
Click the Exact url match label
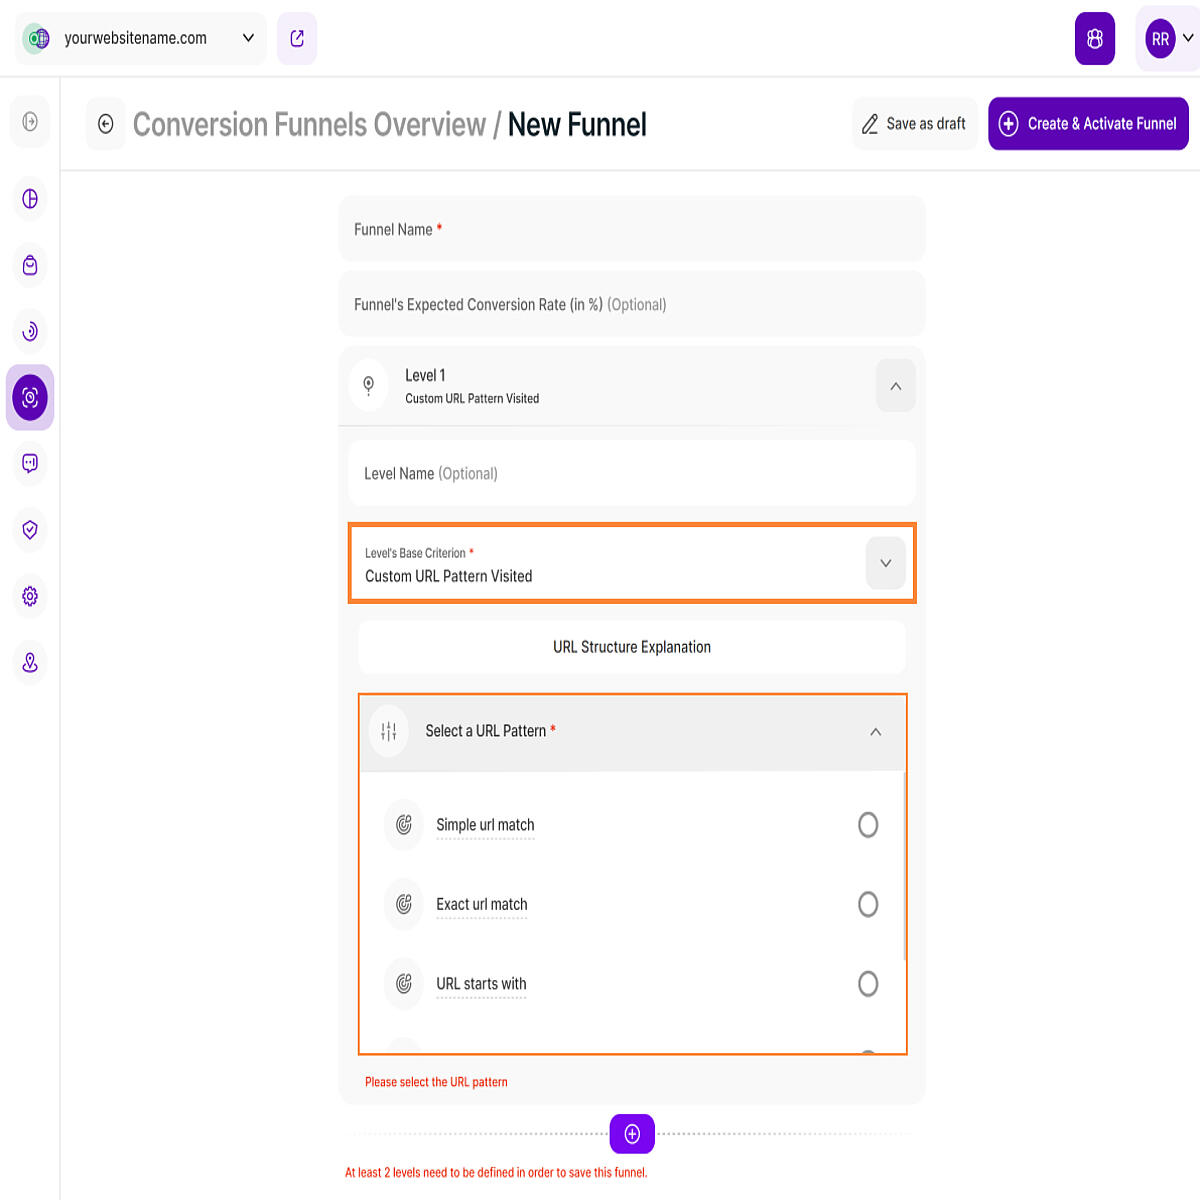pyautogui.click(x=482, y=904)
